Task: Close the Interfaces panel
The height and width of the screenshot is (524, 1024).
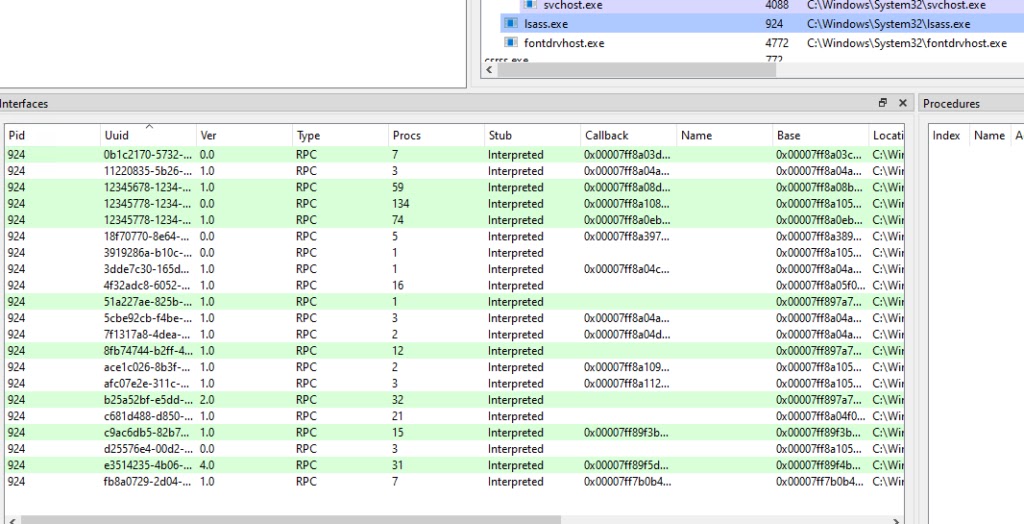Action: [x=903, y=103]
